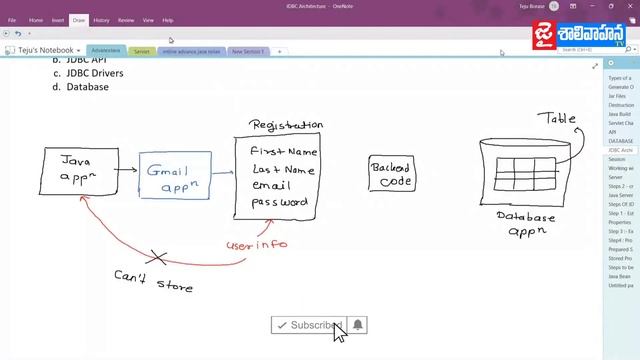
Task: Open the 'Prepared S' page
Action: [620, 249]
